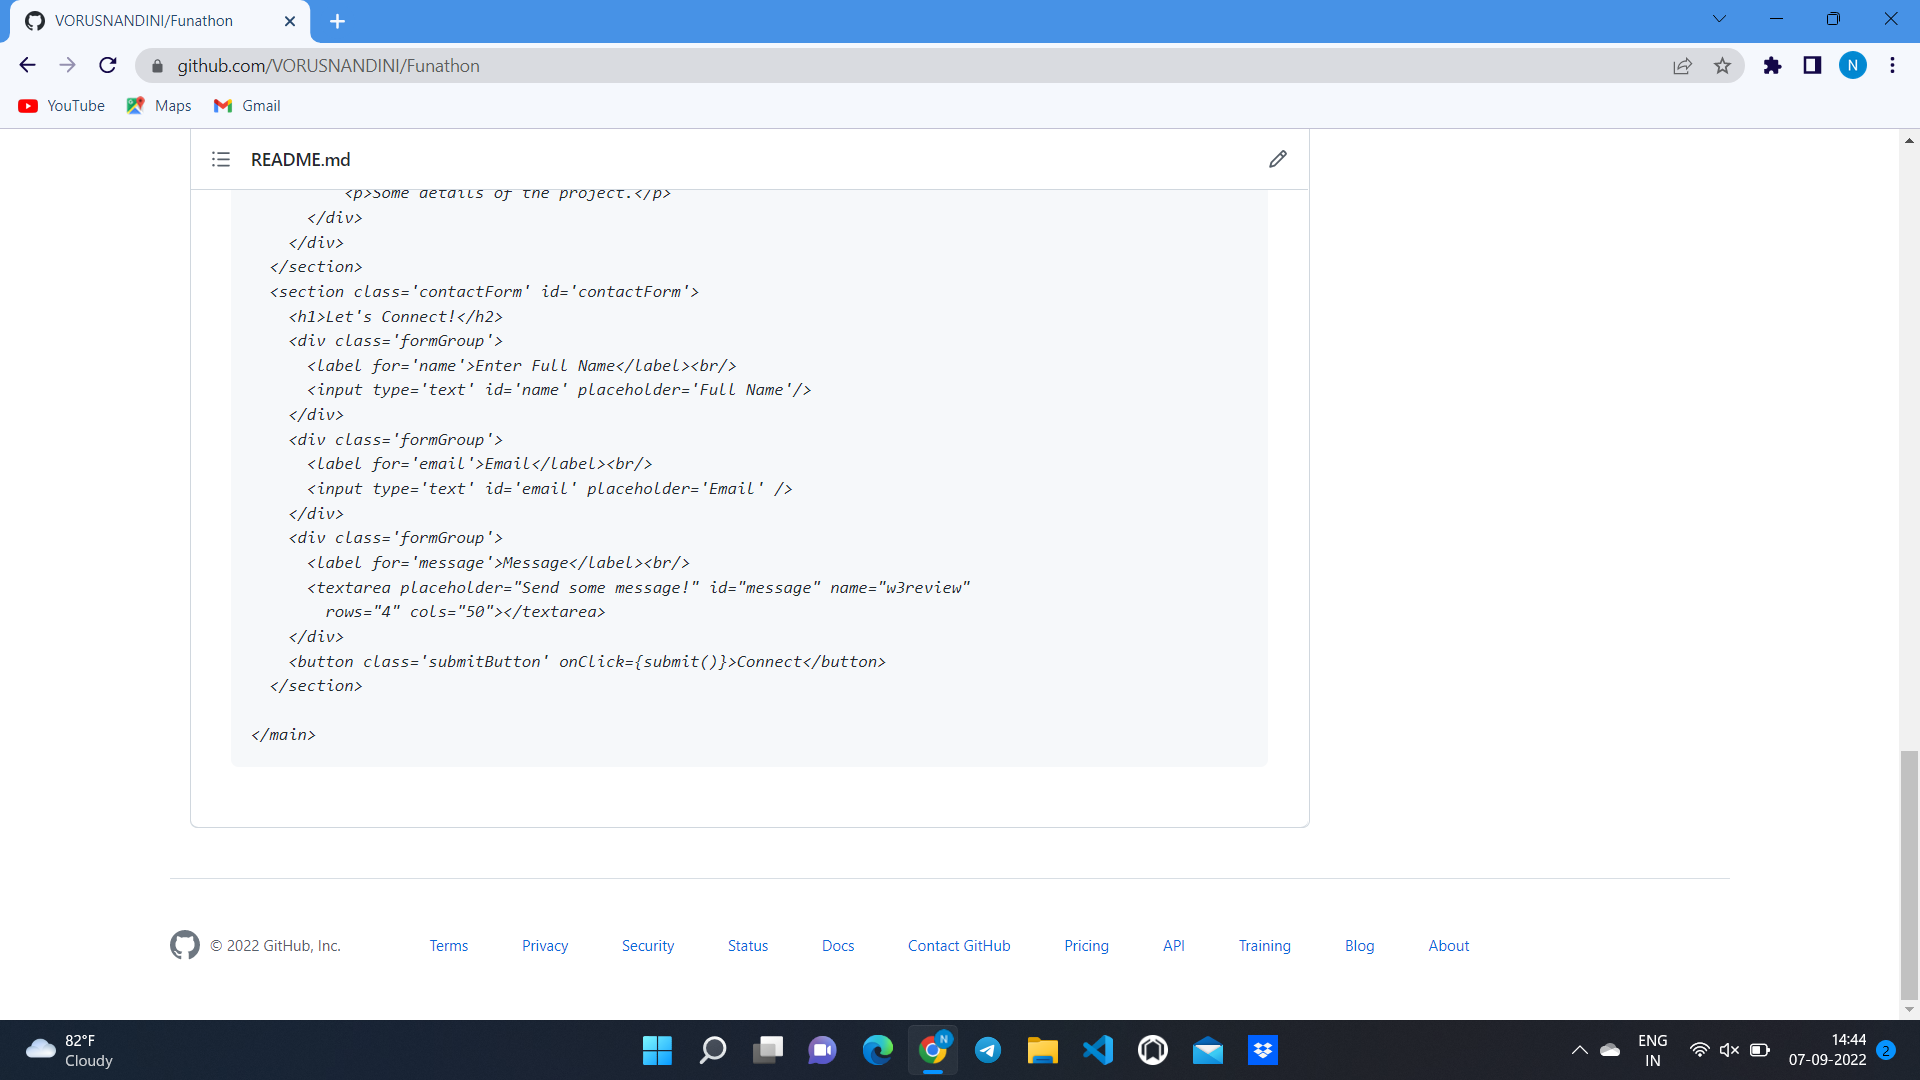Bookmark this page with star icon
Screen dimensions: 1920x1080
pos(1722,66)
